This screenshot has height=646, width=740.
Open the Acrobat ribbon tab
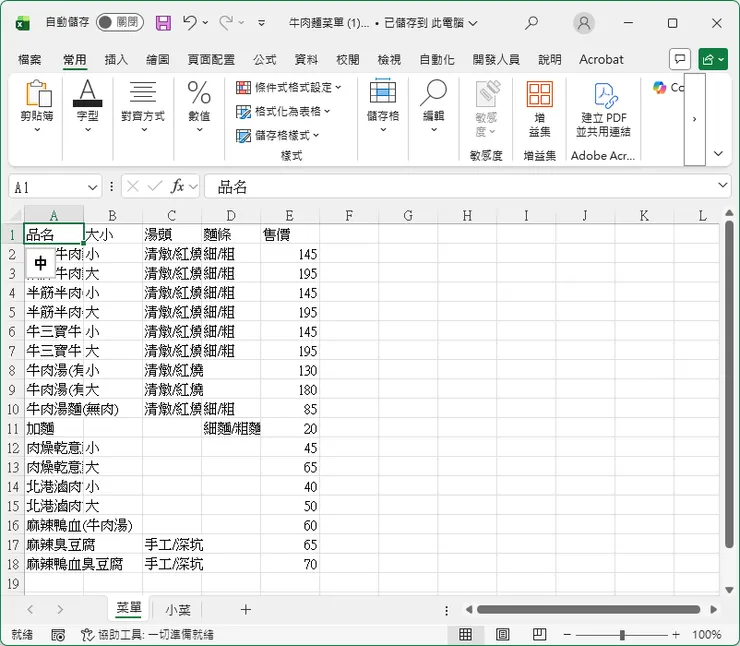coord(601,59)
